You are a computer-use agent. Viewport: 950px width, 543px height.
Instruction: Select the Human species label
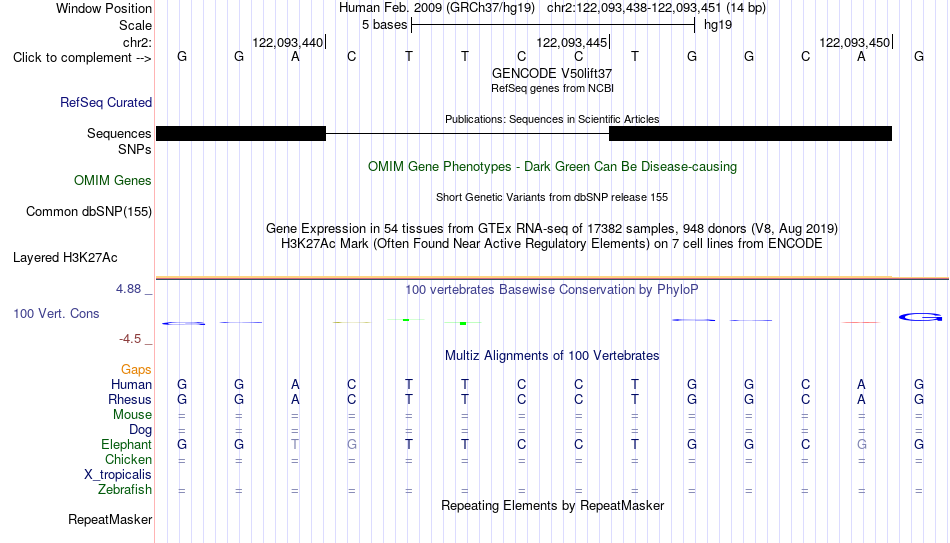click(131, 385)
